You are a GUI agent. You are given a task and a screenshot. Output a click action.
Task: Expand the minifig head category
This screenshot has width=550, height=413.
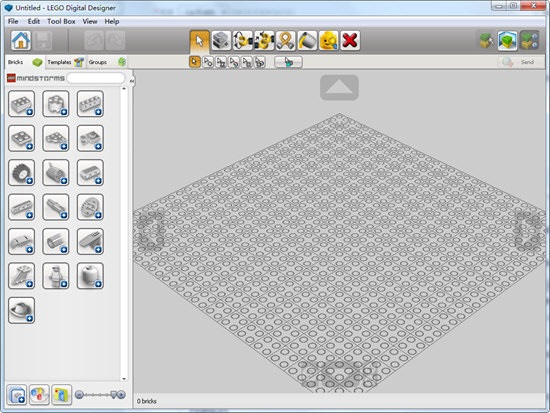pos(90,276)
